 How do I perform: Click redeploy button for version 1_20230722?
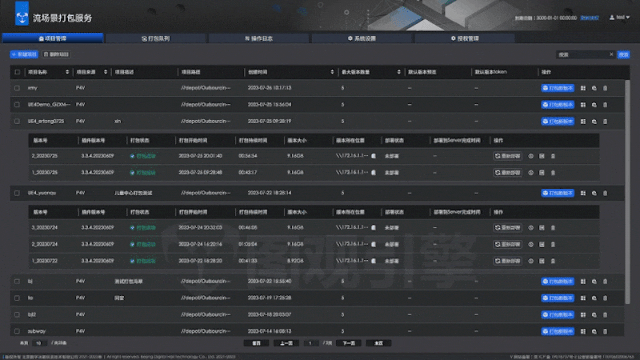point(507,261)
